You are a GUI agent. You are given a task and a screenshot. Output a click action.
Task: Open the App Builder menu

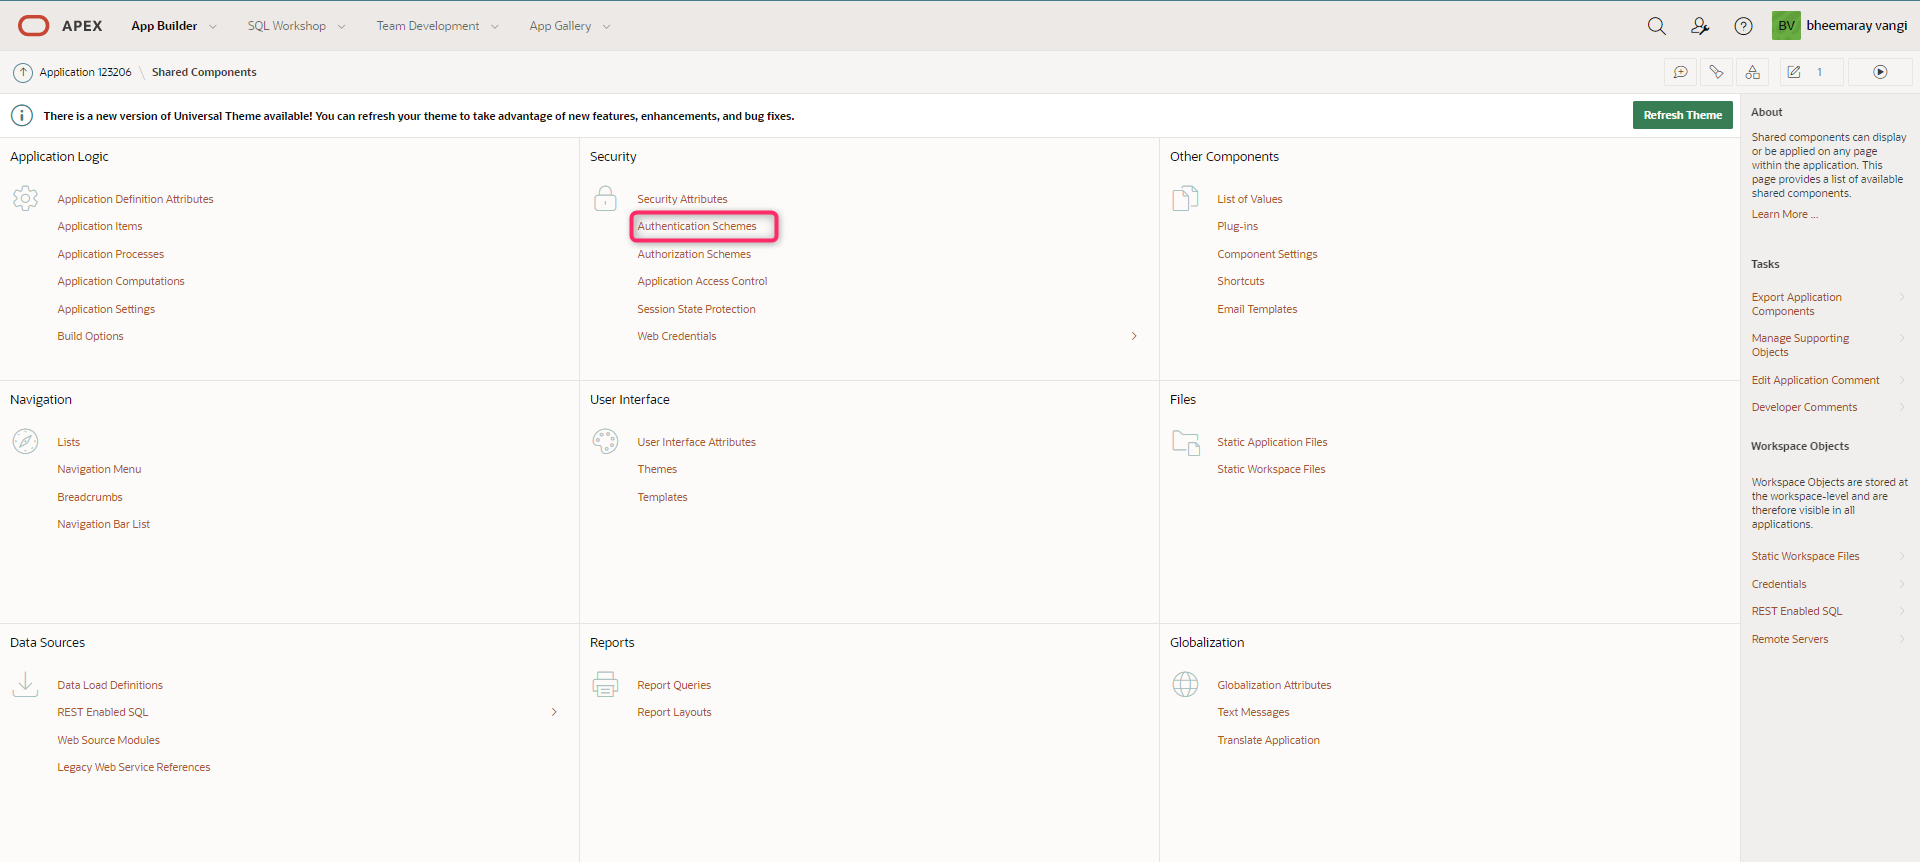[x=164, y=26]
